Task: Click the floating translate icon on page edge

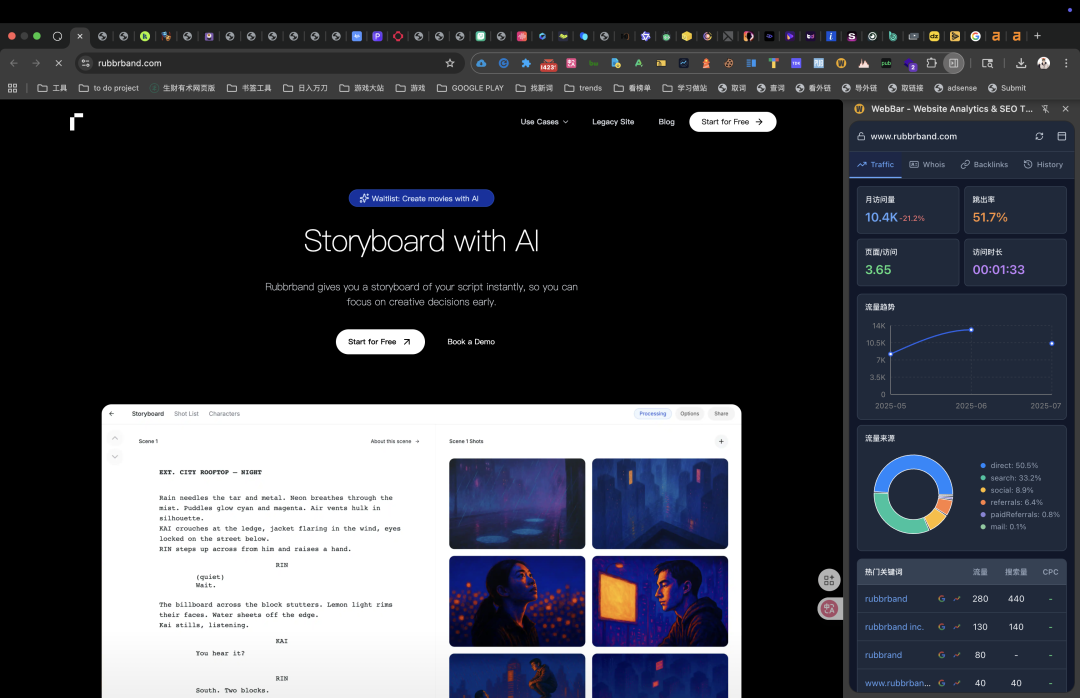Action: [x=829, y=608]
